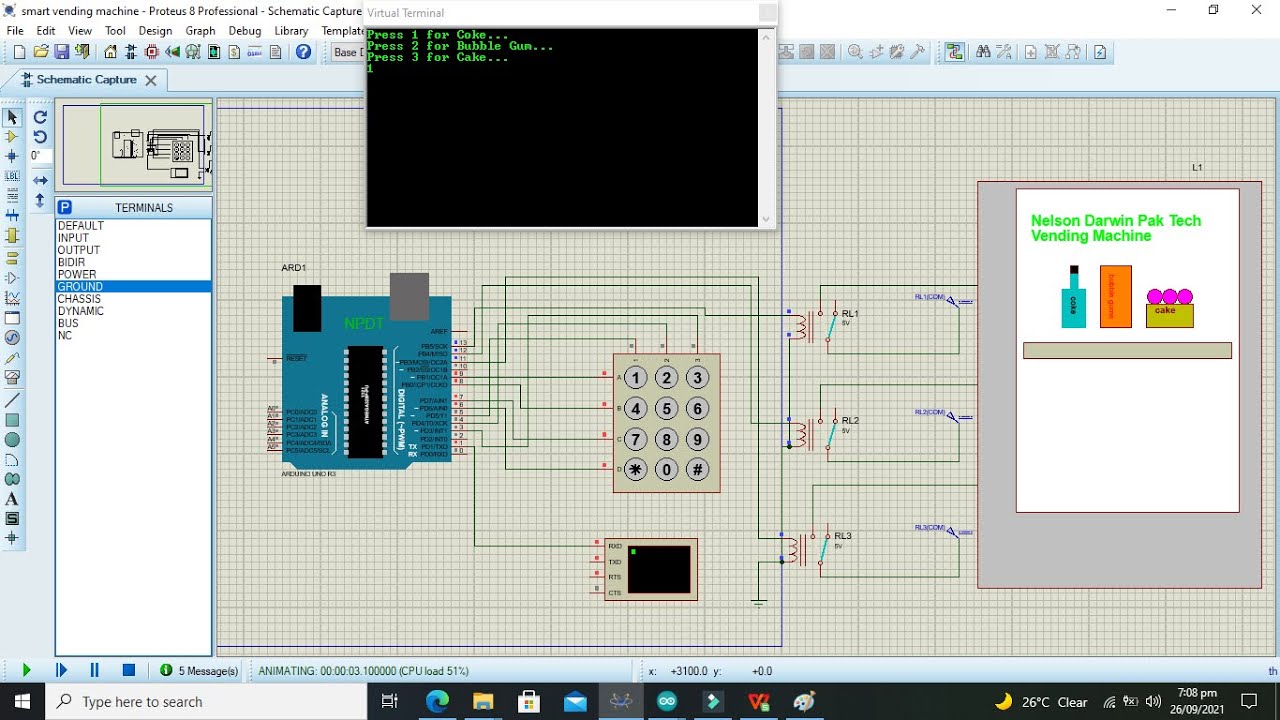The image size is (1280, 720).
Task: Click the rotation angle input field
Action: click(40, 156)
